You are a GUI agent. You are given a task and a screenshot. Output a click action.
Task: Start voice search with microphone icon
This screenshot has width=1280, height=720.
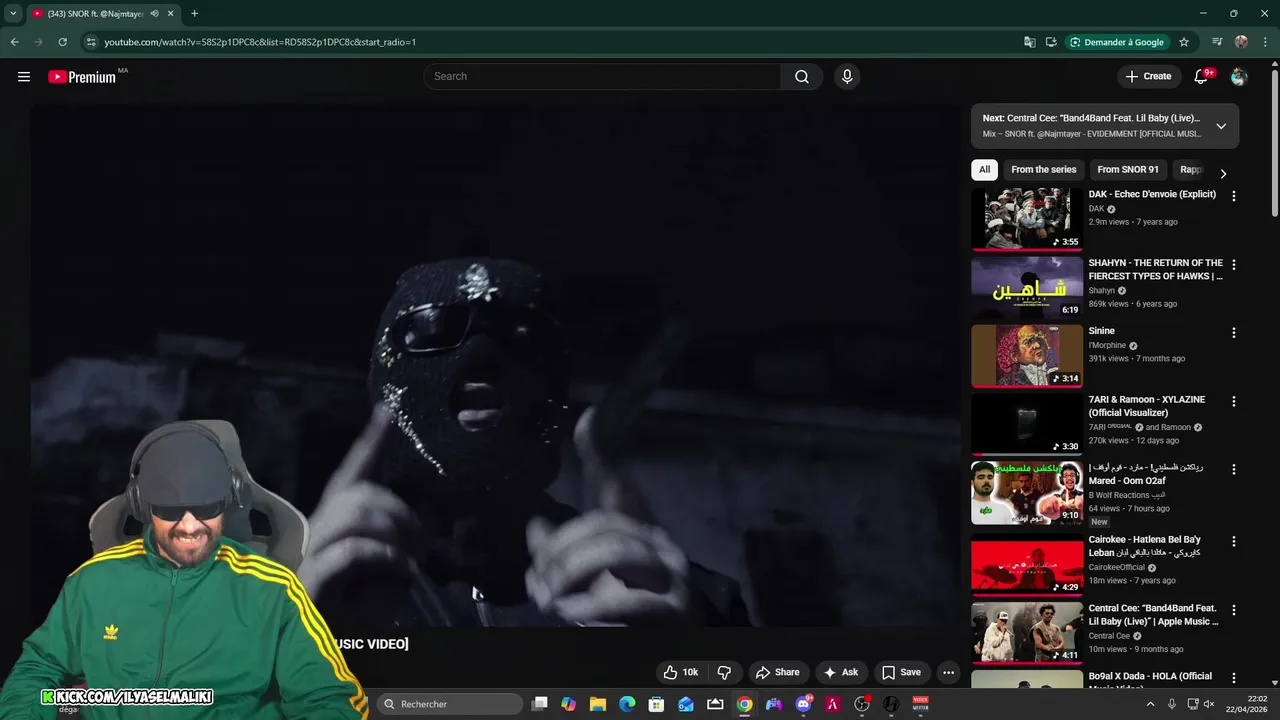click(847, 77)
